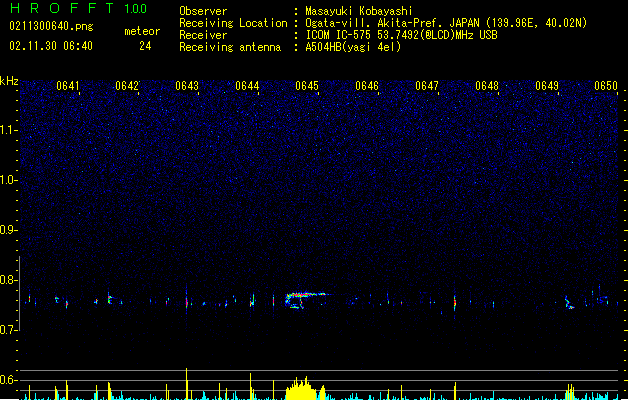This screenshot has height=400, width=629.
Task: Click the timestamp 02.11.30 06:40
Action: [x=51, y=46]
